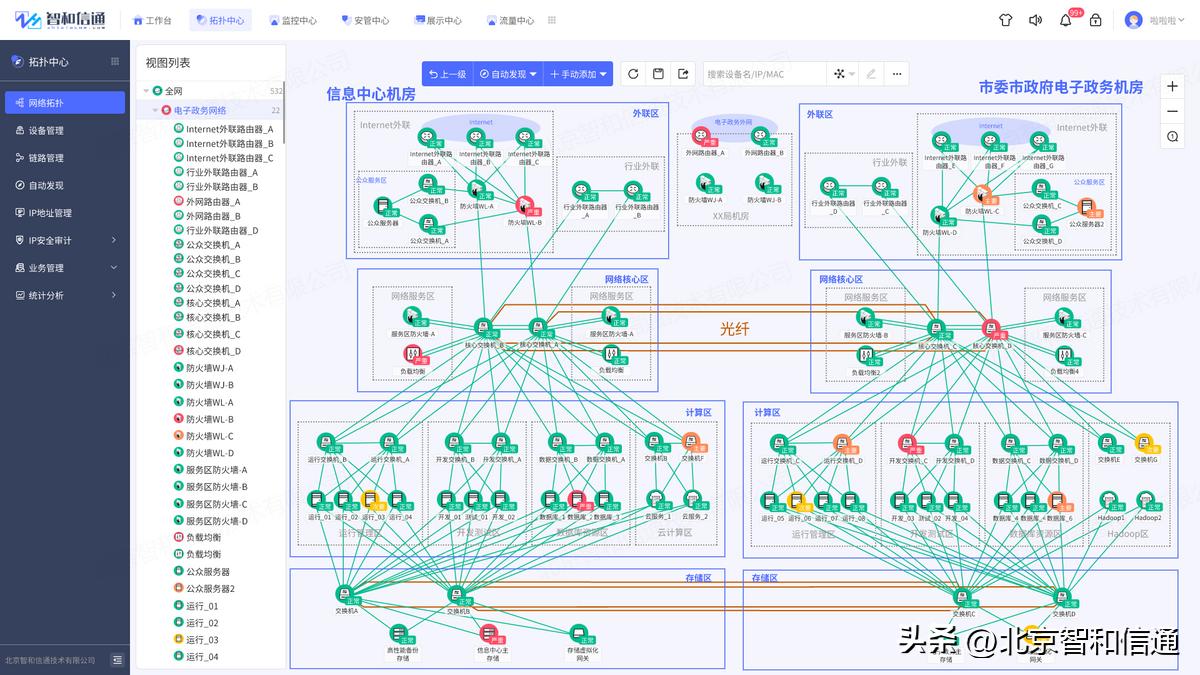Select 设备管理 in the left sidebar

tap(60, 129)
